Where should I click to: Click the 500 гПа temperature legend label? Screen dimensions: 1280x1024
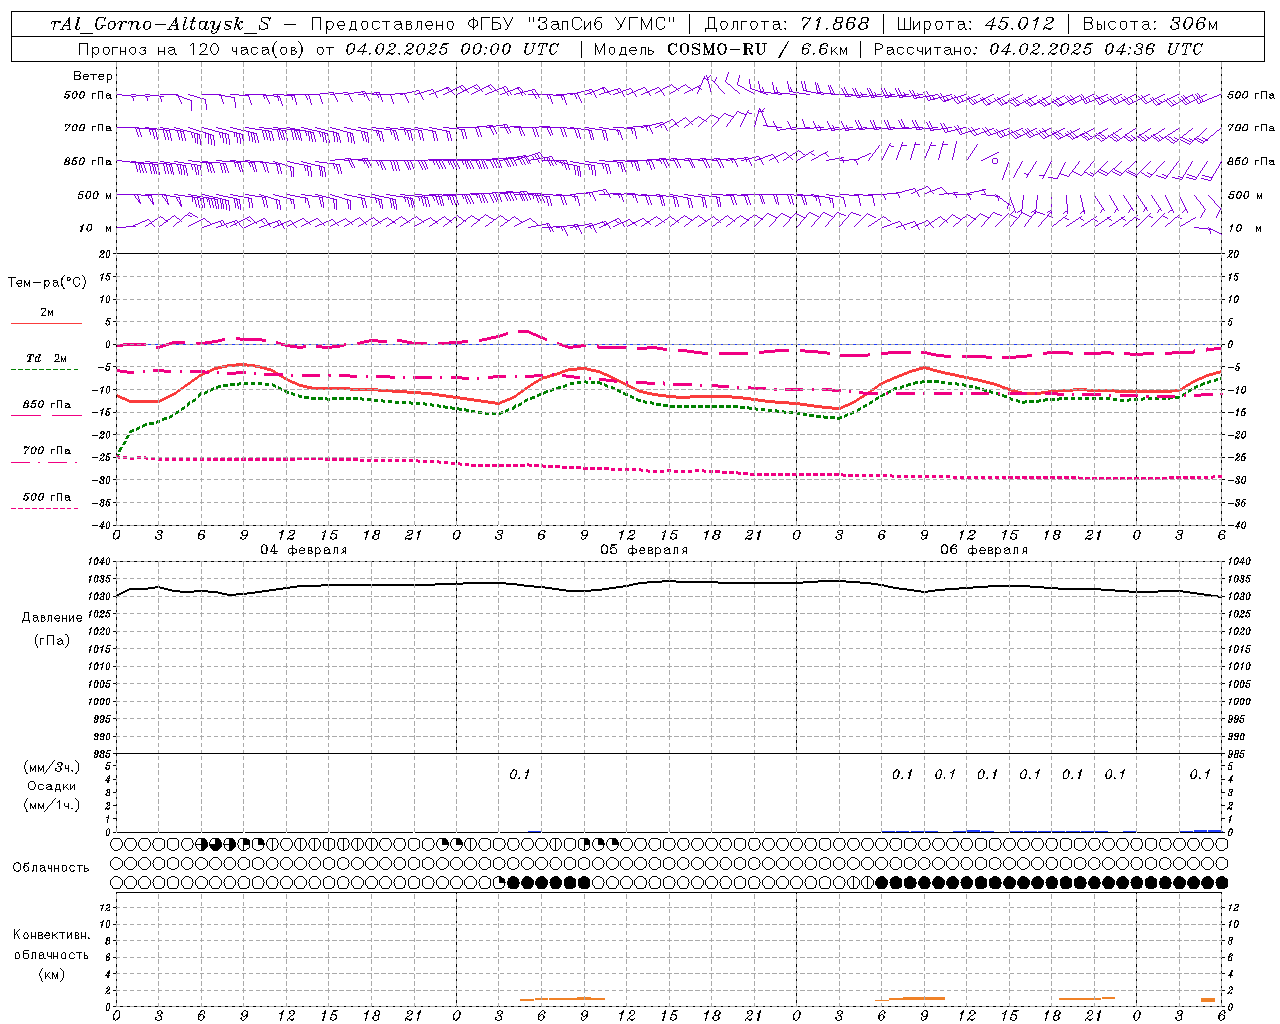(x=47, y=497)
